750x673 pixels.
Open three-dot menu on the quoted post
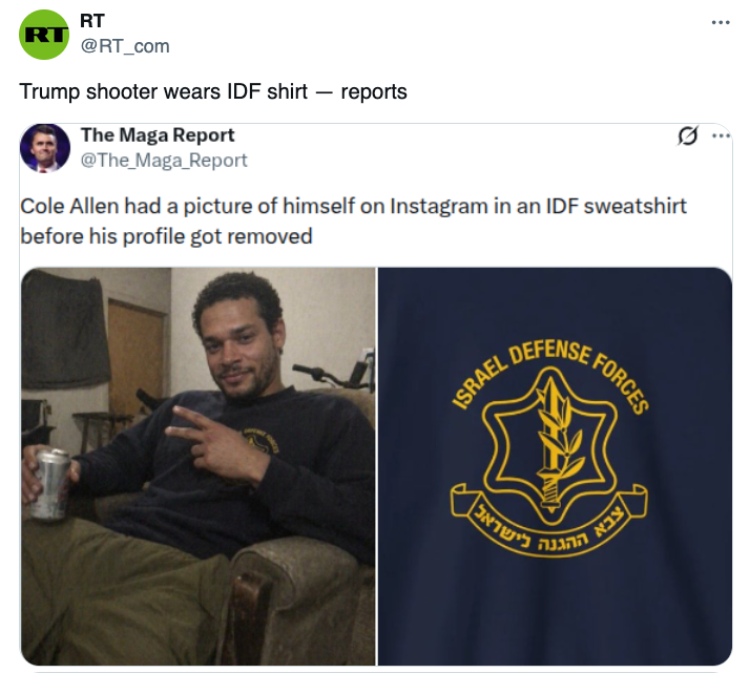tap(721, 136)
